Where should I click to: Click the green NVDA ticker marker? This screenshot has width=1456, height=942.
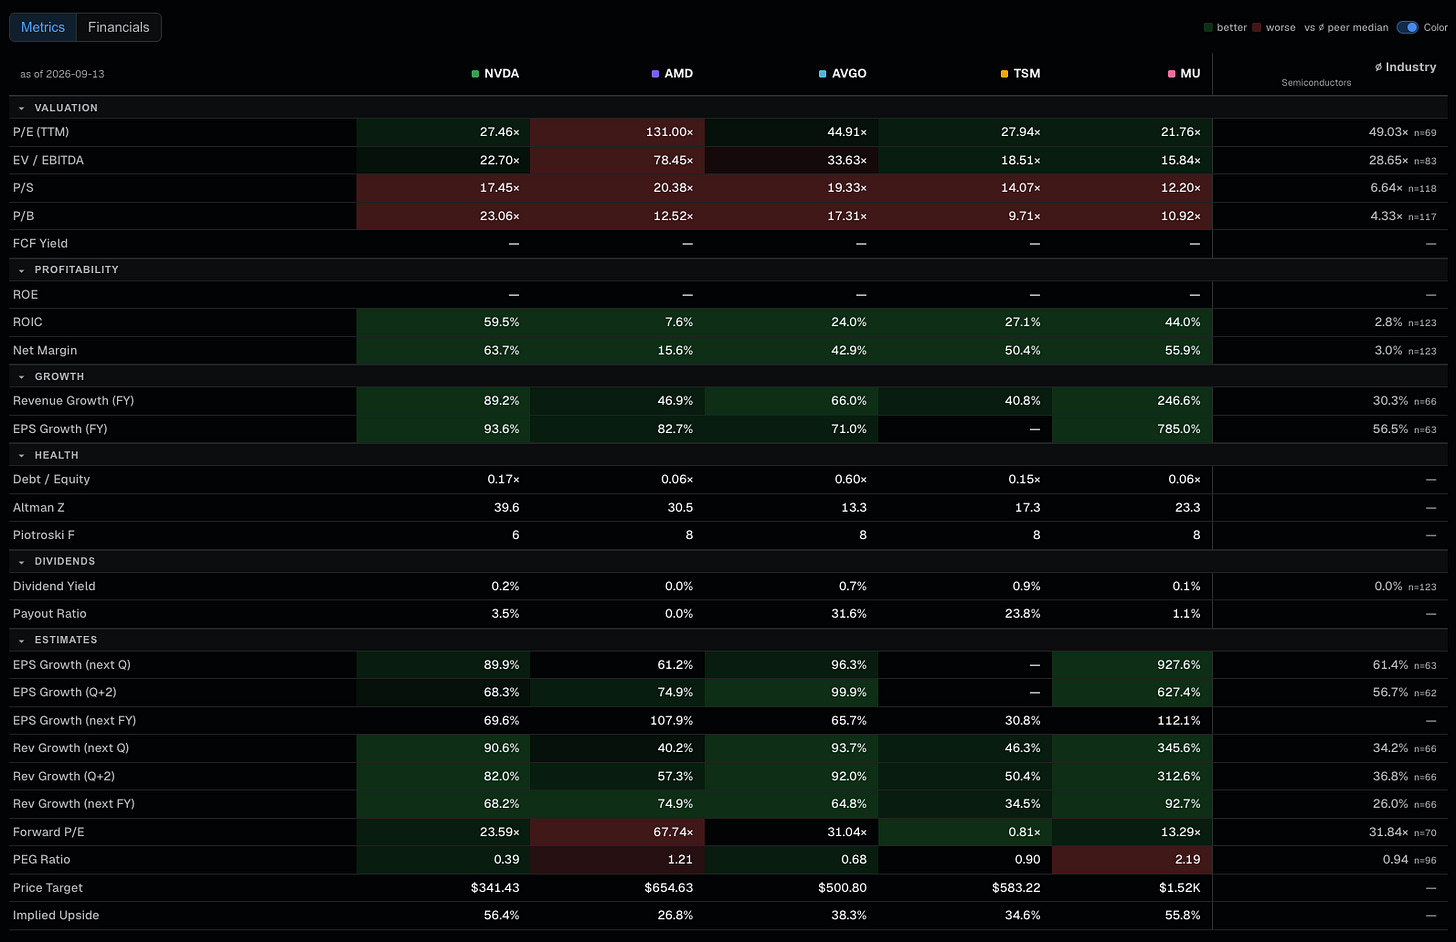click(x=475, y=74)
